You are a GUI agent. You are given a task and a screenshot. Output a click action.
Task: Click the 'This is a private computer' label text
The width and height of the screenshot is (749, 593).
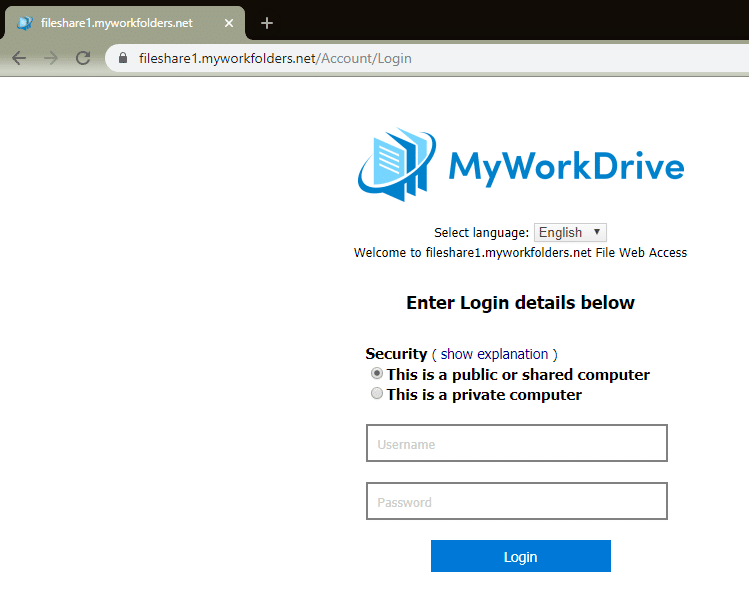[484, 395]
